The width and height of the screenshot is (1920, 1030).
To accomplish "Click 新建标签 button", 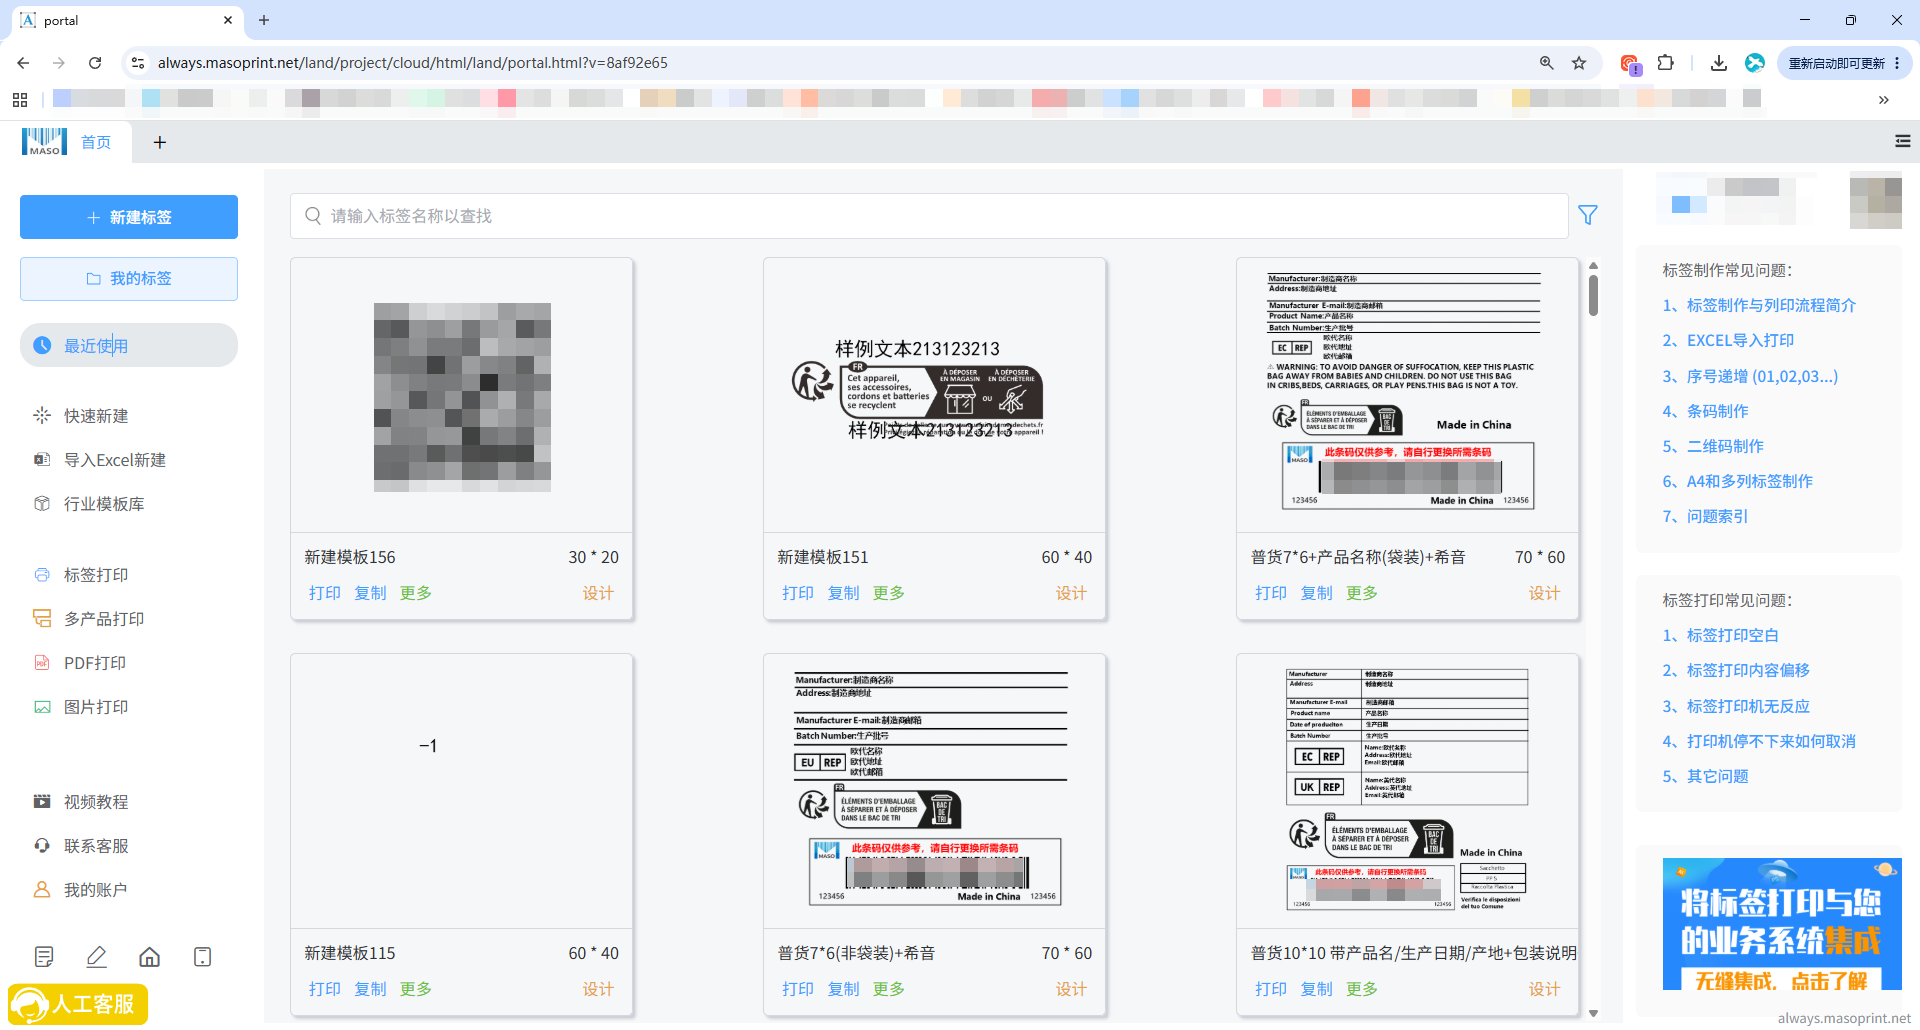I will [129, 217].
